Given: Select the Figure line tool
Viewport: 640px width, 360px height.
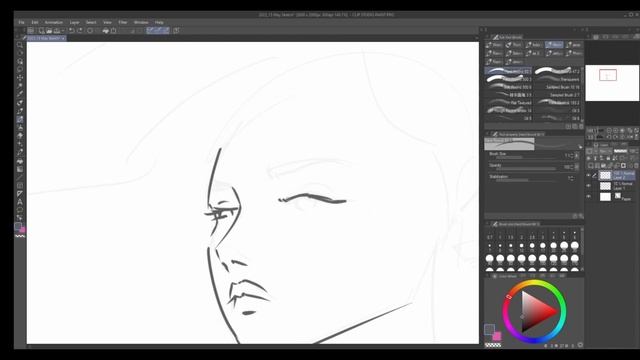Looking at the screenshot, I should click(x=20, y=178).
